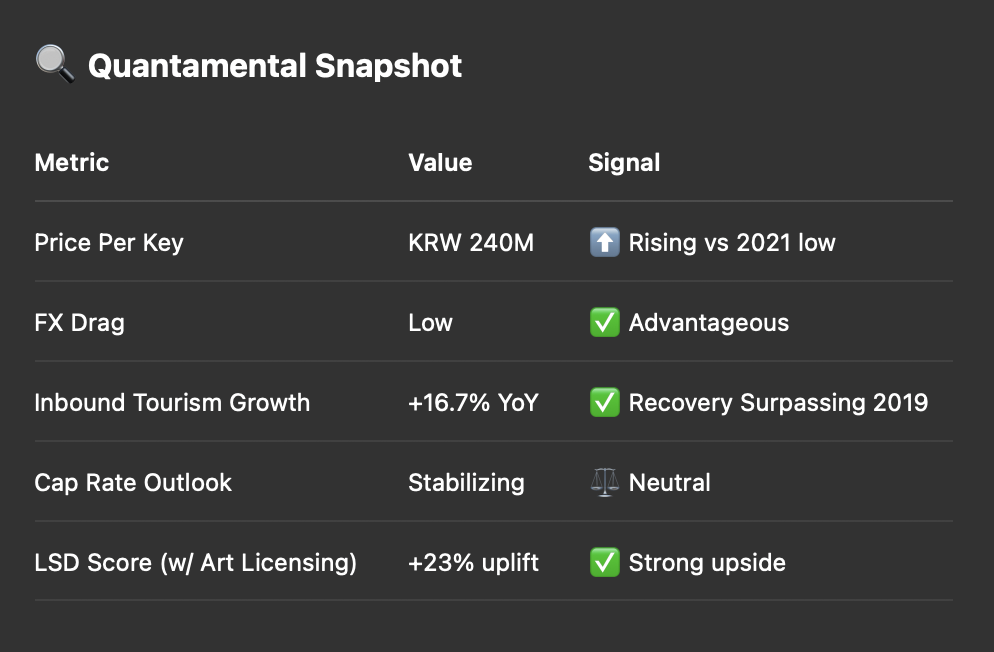Click the up arrow icon next to Rising
Screen dimensions: 994x652
[x=604, y=243]
